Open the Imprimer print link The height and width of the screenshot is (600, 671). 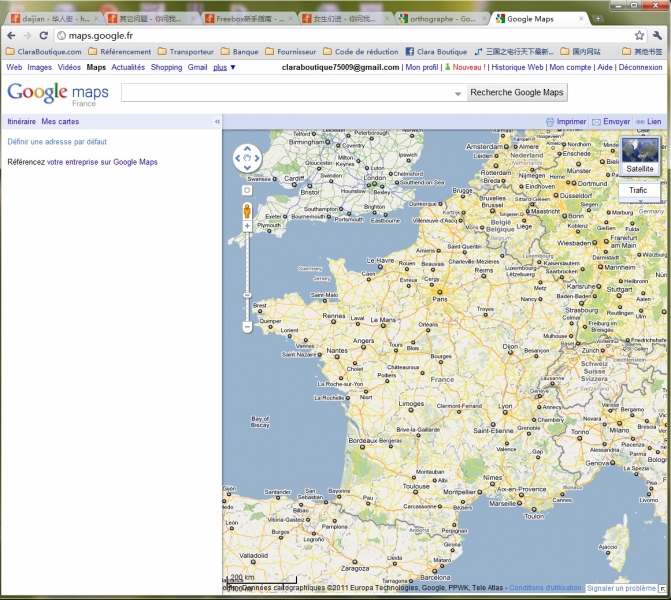click(571, 121)
